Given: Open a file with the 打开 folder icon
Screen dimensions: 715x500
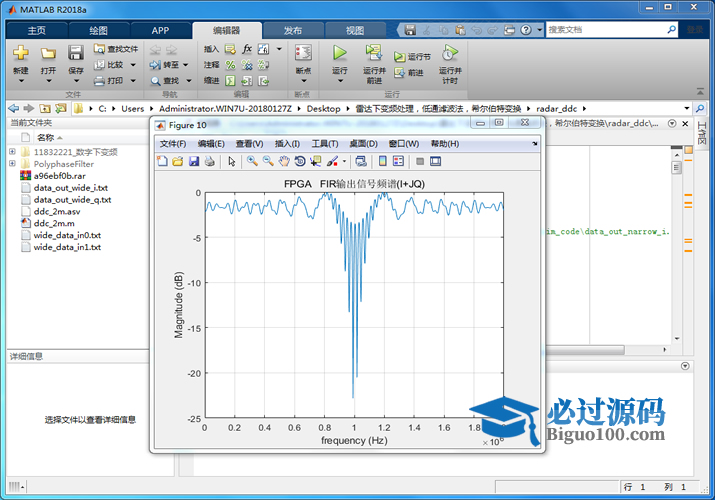Looking at the screenshot, I should (48, 53).
